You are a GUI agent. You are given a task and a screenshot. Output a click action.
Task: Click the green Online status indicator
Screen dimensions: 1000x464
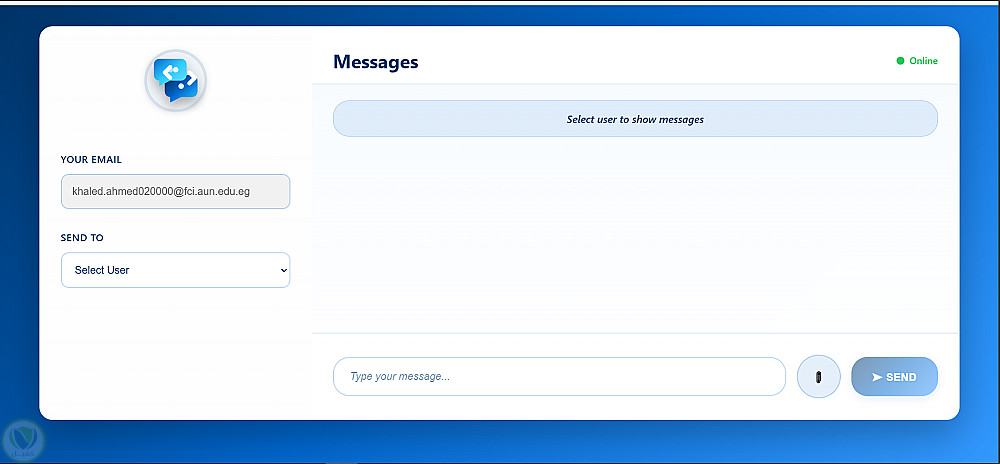click(917, 61)
